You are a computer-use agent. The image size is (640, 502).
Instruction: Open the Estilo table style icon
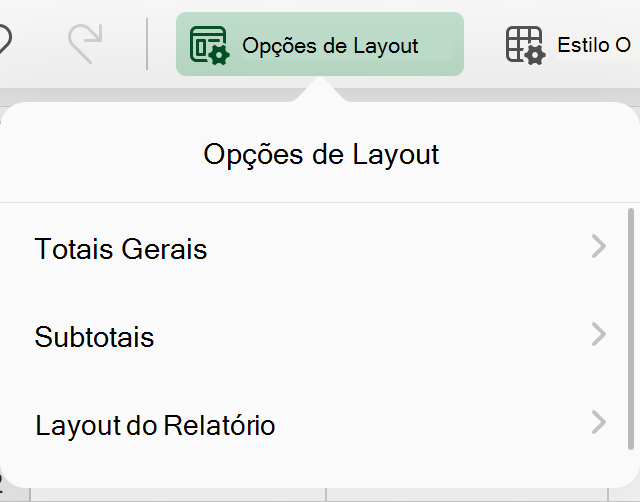[x=525, y=45]
